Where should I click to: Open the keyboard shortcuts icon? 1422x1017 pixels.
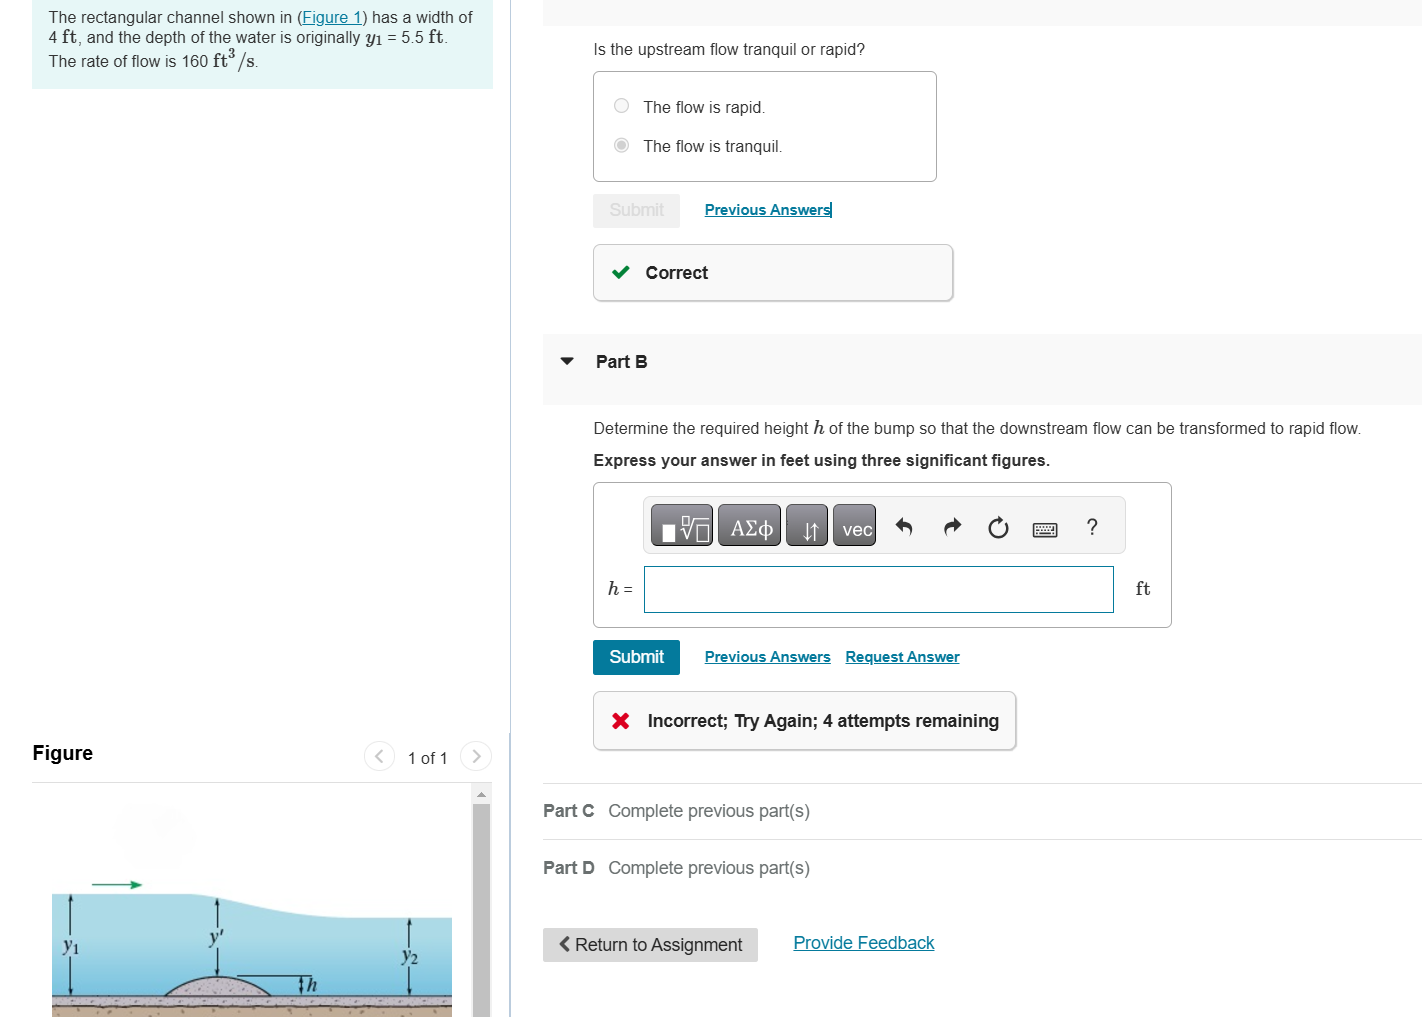pos(1045,529)
